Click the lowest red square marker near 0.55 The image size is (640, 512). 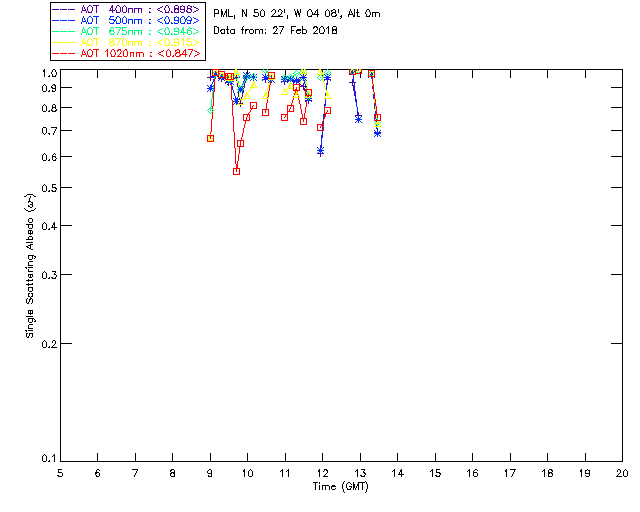click(236, 171)
